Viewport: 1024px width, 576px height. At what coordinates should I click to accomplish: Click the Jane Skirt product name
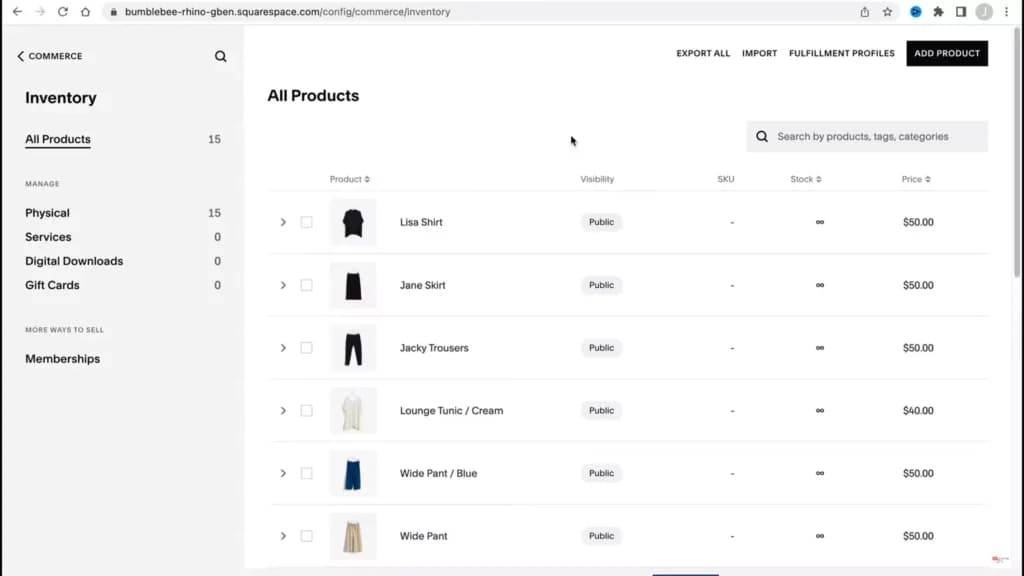[x=423, y=285]
